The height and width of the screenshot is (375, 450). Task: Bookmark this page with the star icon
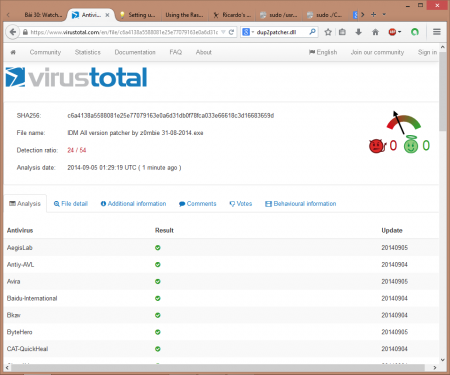328,32
